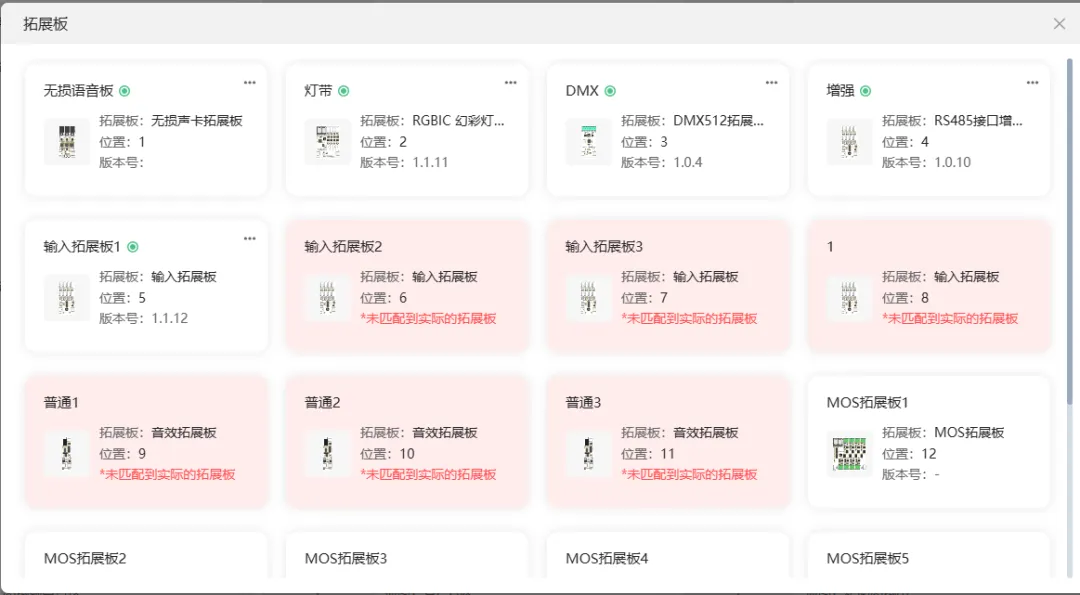Select the MOS拓展板2 card title
The height and width of the screenshot is (595, 1080).
(x=85, y=559)
